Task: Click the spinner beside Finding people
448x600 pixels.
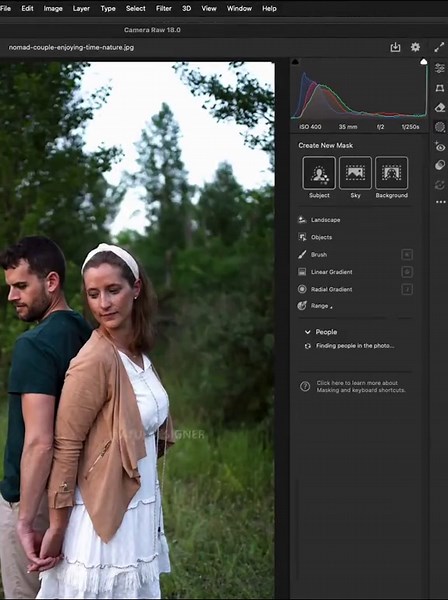Action: pos(308,346)
